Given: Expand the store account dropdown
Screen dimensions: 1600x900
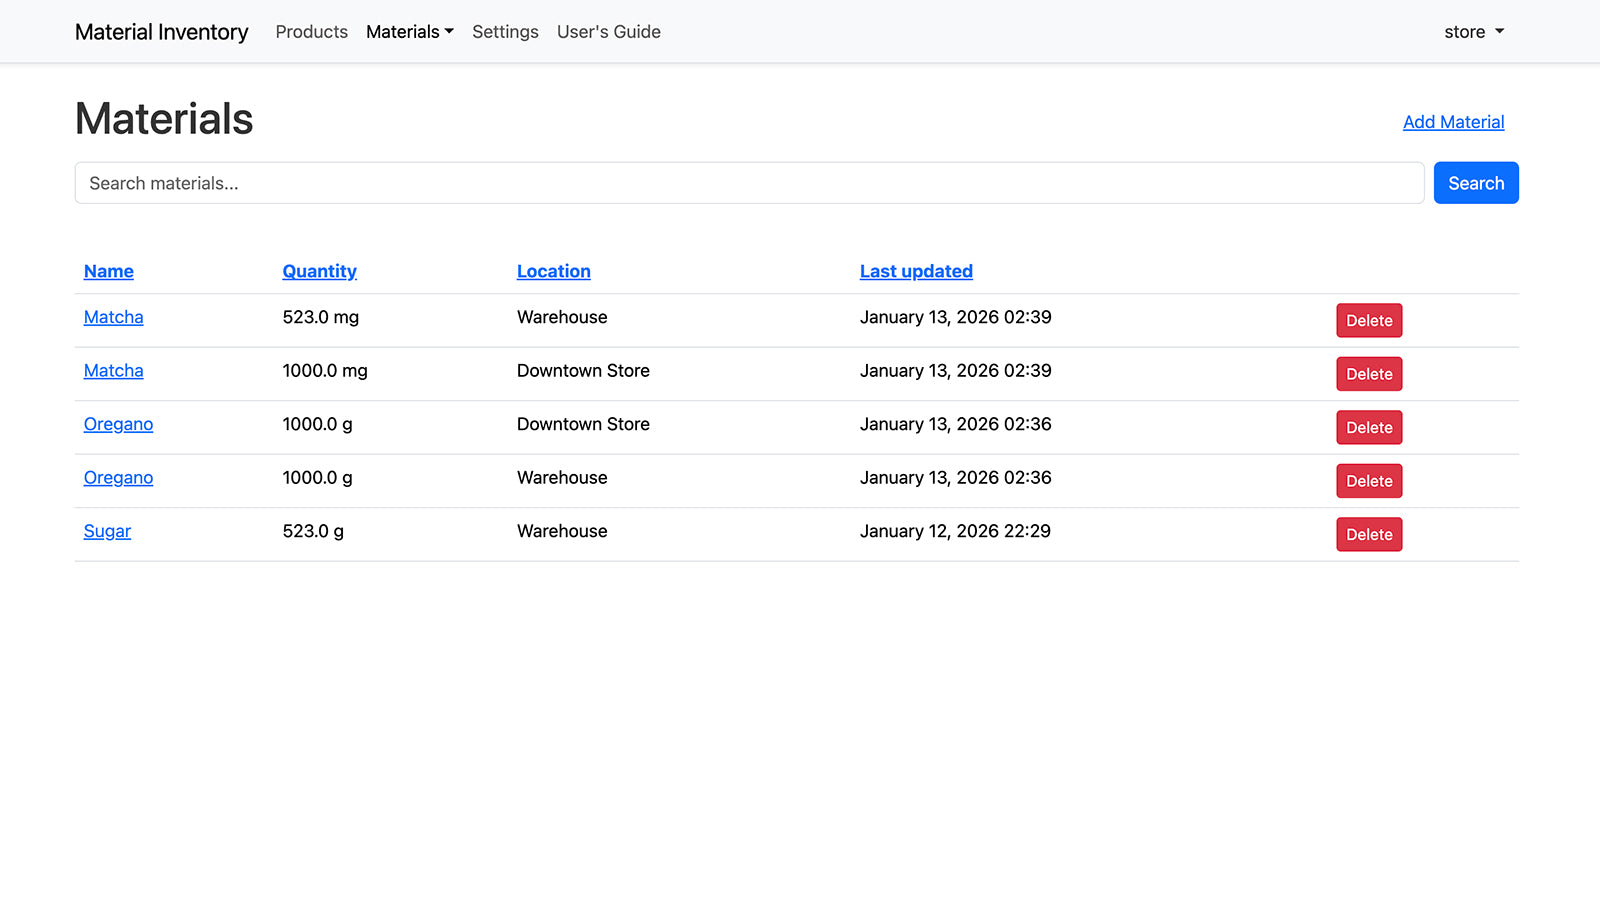Looking at the screenshot, I should click(1473, 32).
